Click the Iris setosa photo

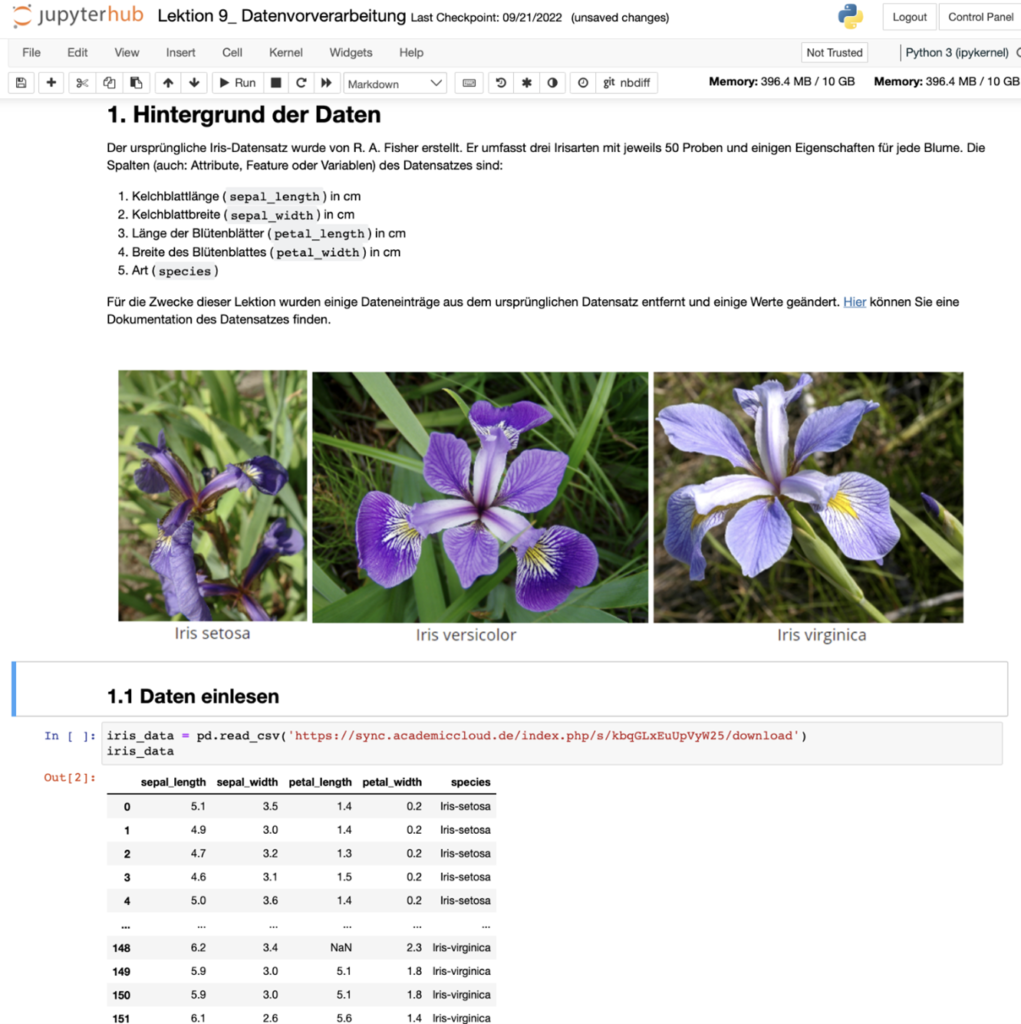tap(212, 496)
